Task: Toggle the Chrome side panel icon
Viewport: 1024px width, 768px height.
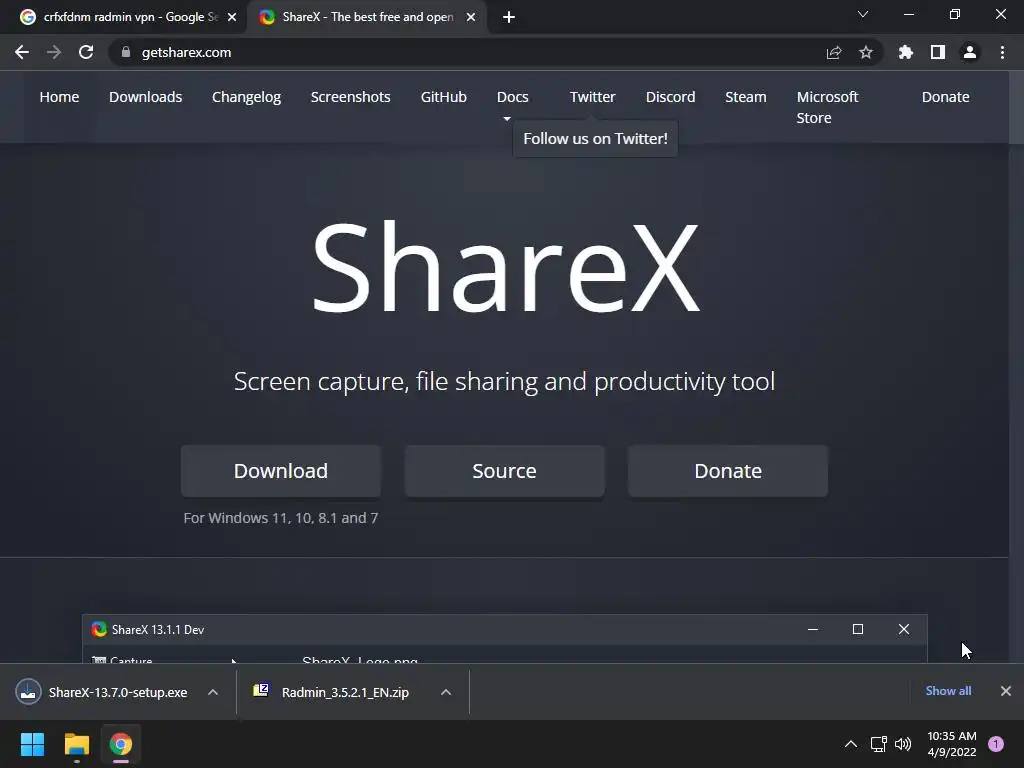Action: (938, 52)
